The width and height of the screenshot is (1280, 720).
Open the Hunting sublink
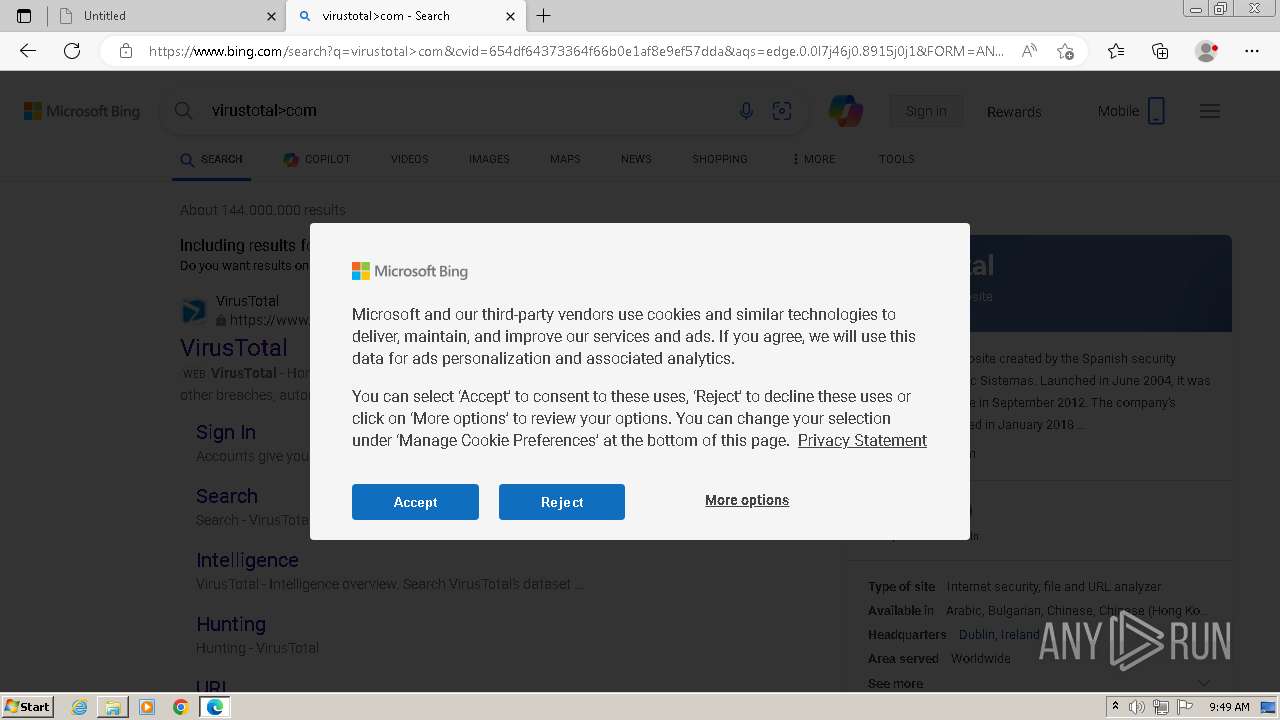(x=231, y=624)
